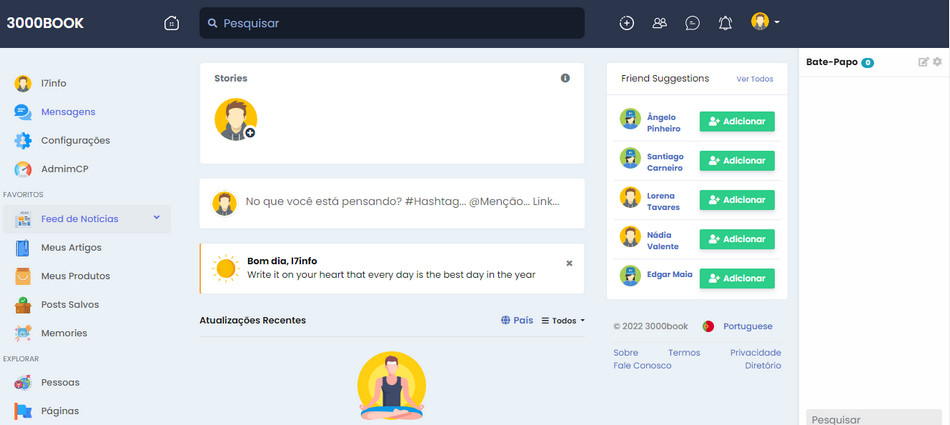Focus the Pesquisar search field in the top bar
Screen dimensions: 950x425
(x=392, y=23)
